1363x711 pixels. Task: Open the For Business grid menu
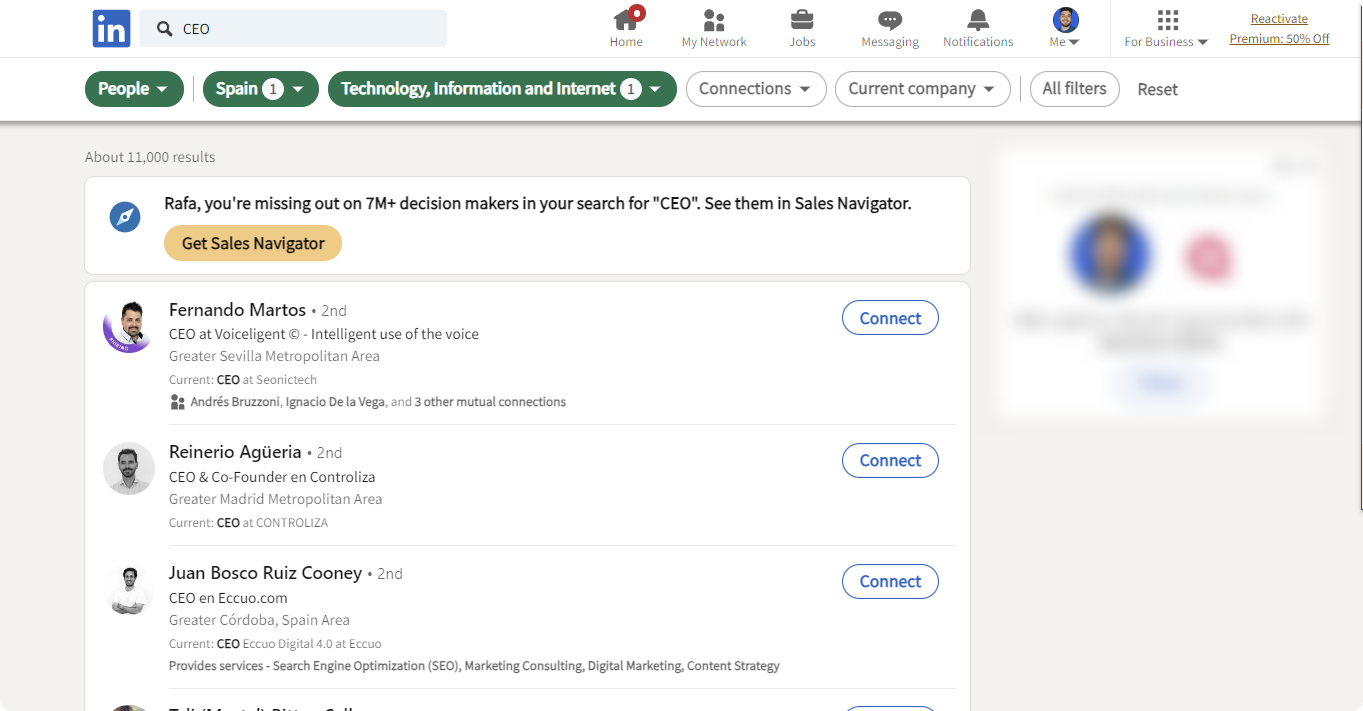(1165, 27)
